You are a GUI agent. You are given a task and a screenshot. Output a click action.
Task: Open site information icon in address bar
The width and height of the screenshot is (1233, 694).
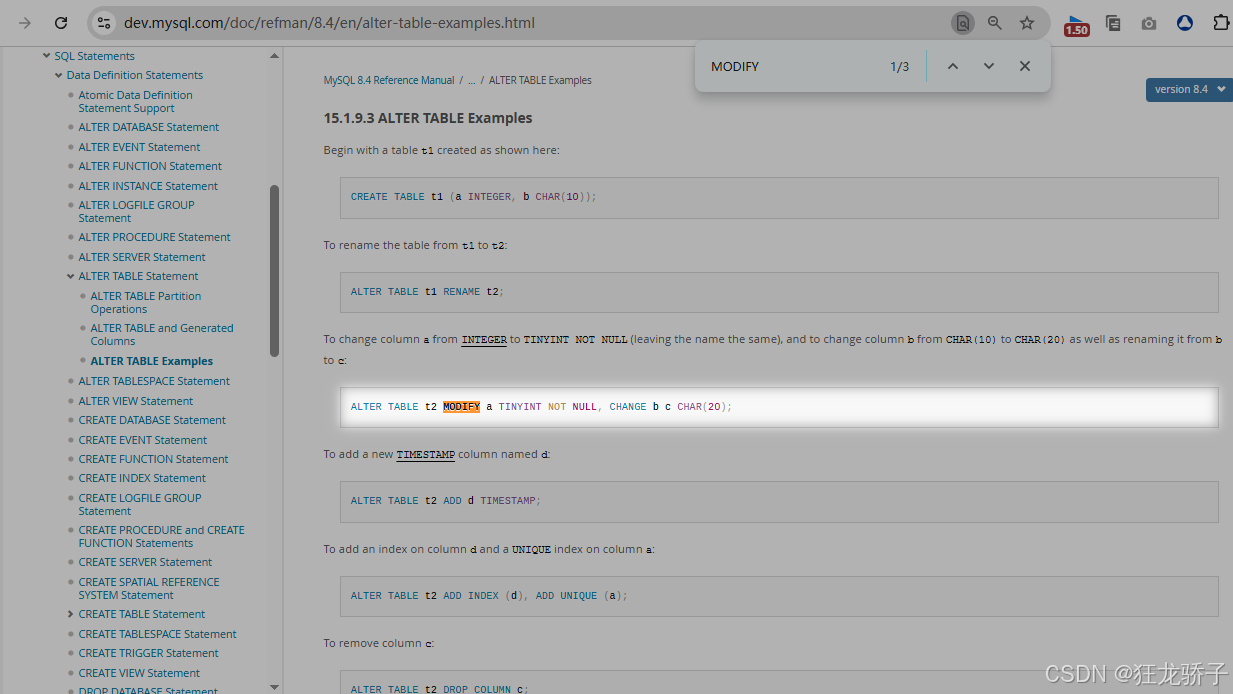click(x=104, y=23)
